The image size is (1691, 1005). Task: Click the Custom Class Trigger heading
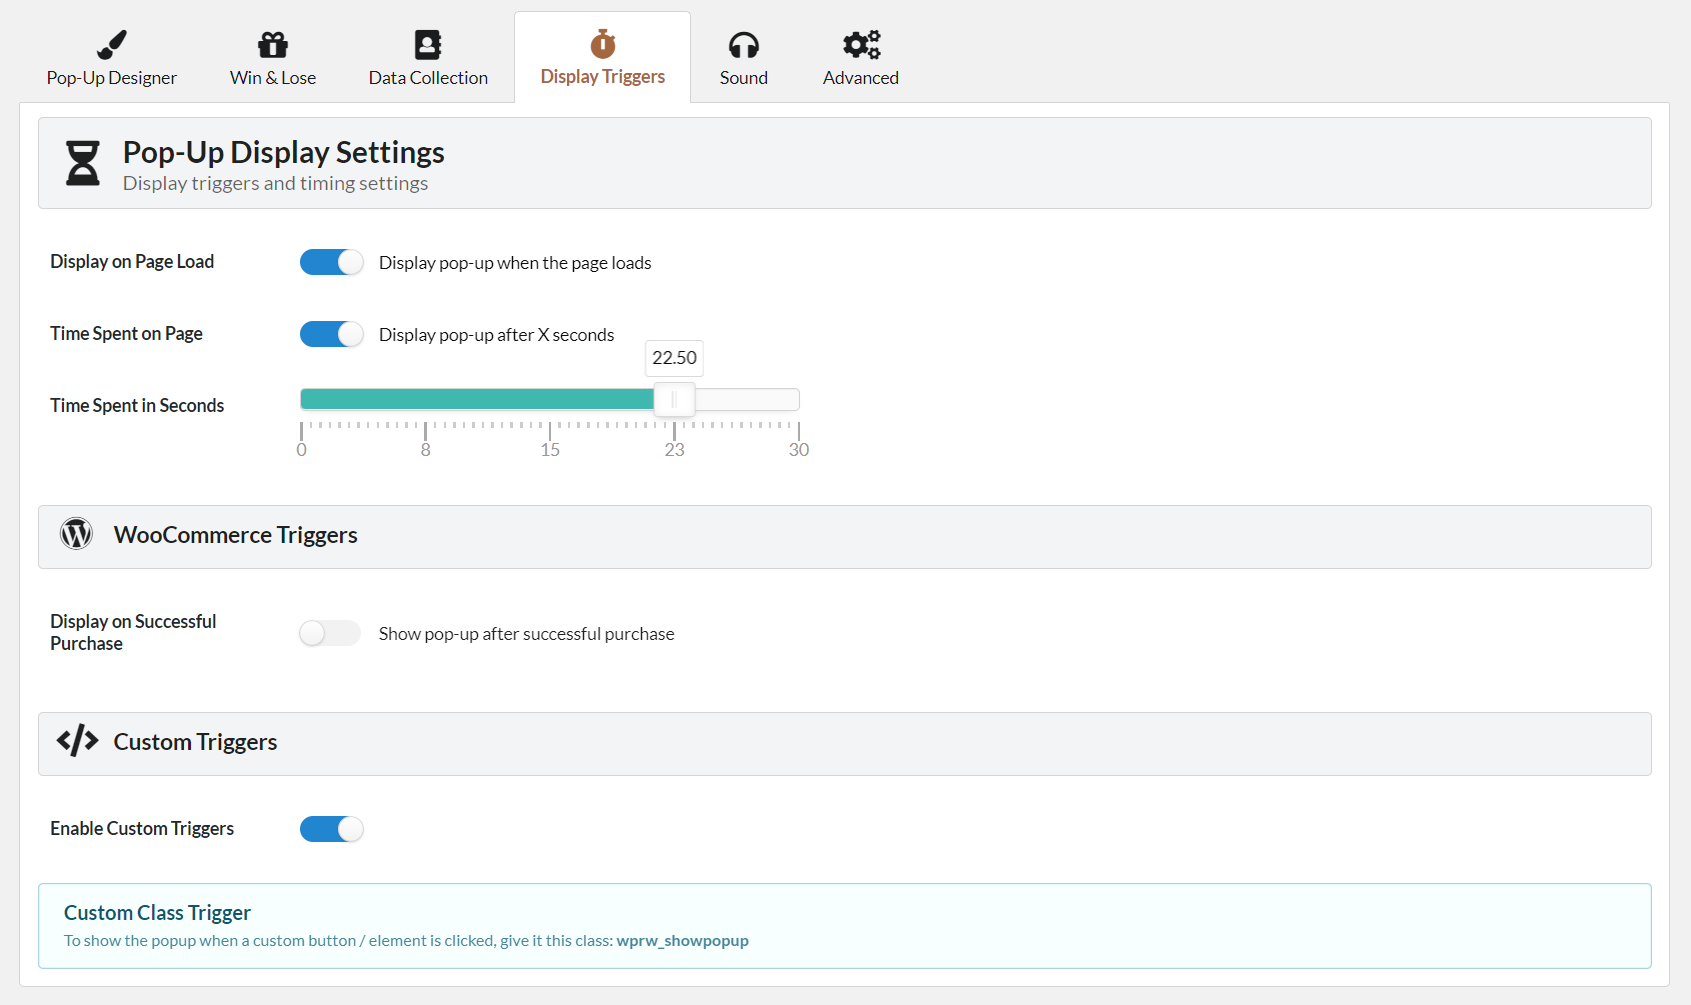click(x=157, y=913)
